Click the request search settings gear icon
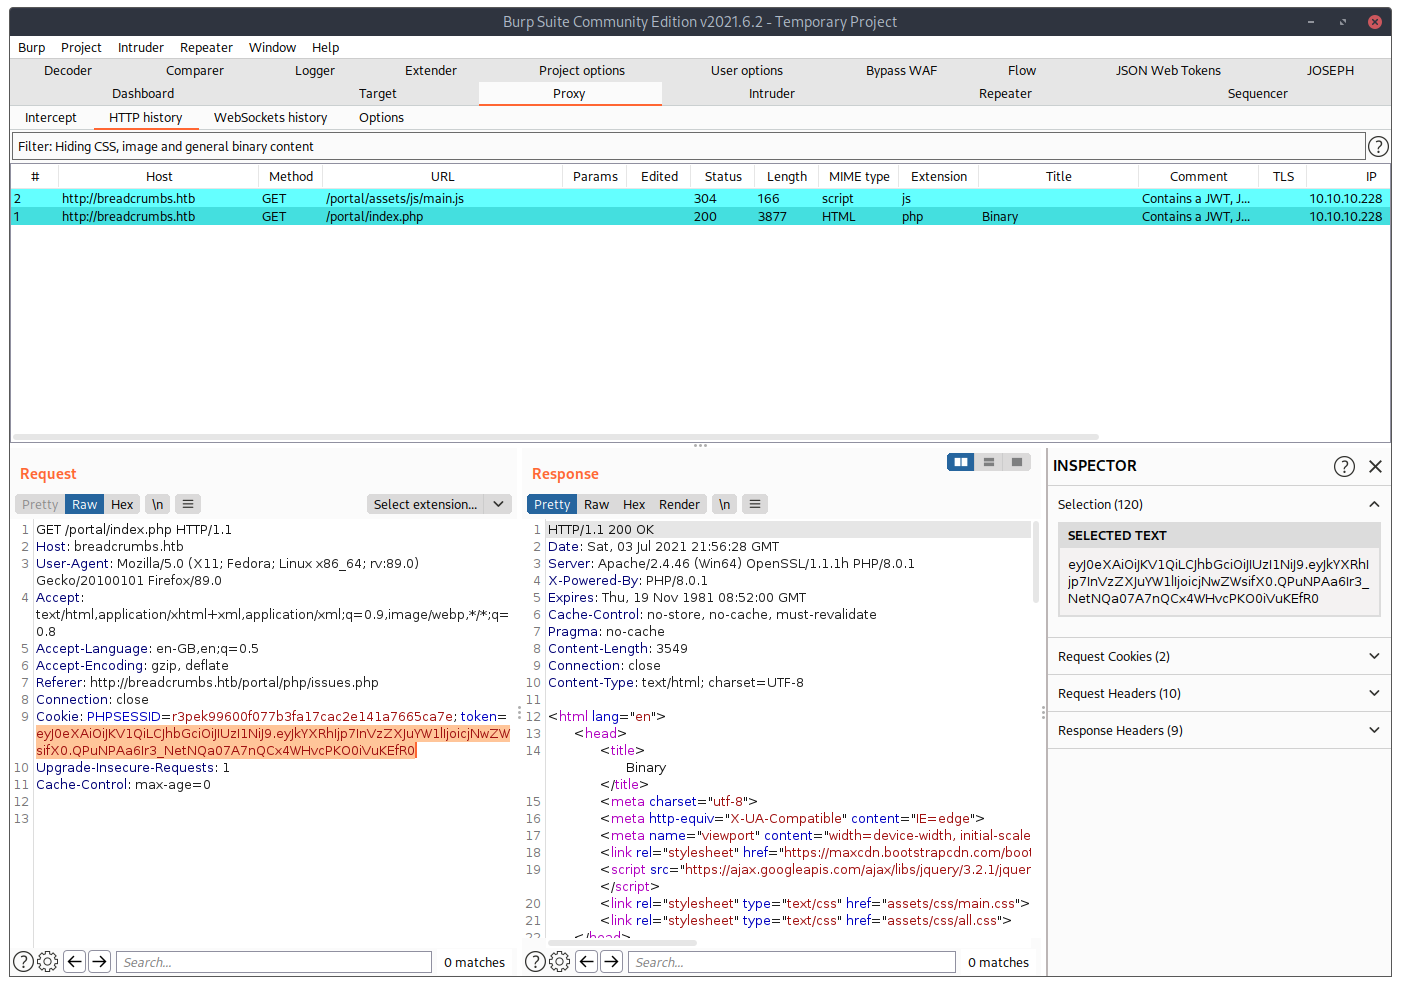 click(47, 962)
